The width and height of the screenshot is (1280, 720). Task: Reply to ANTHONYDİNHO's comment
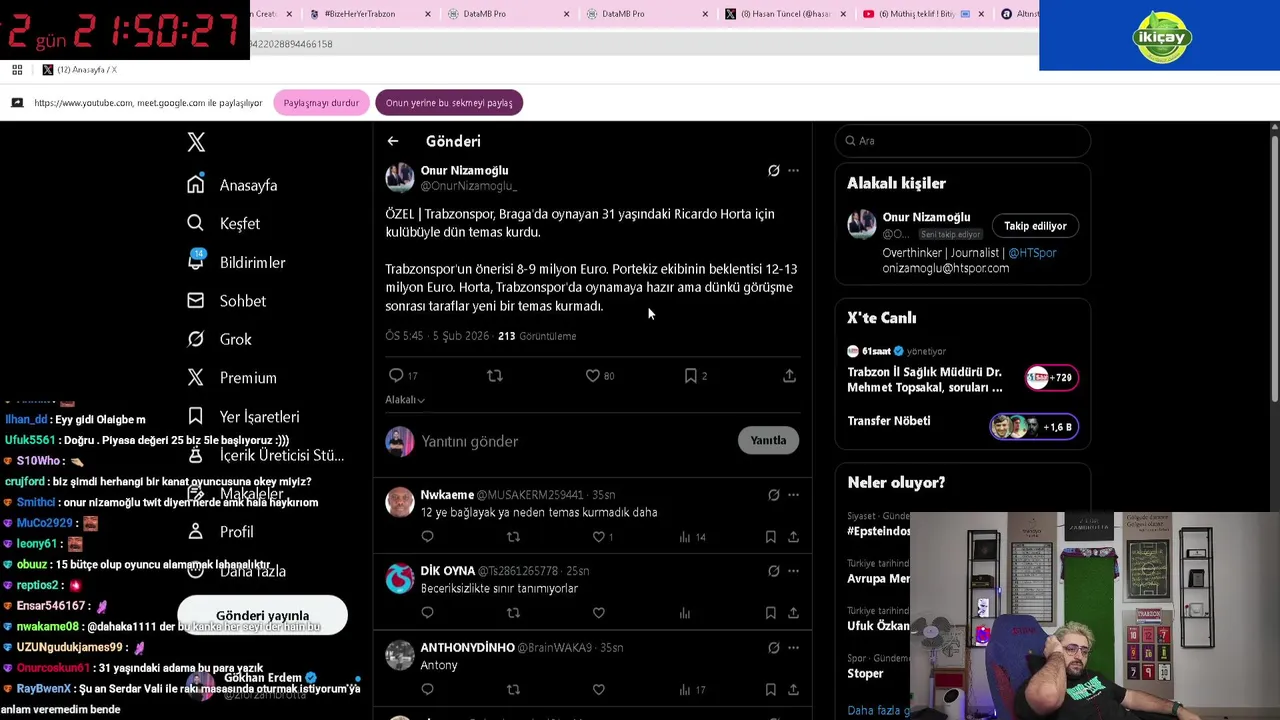pos(427,689)
